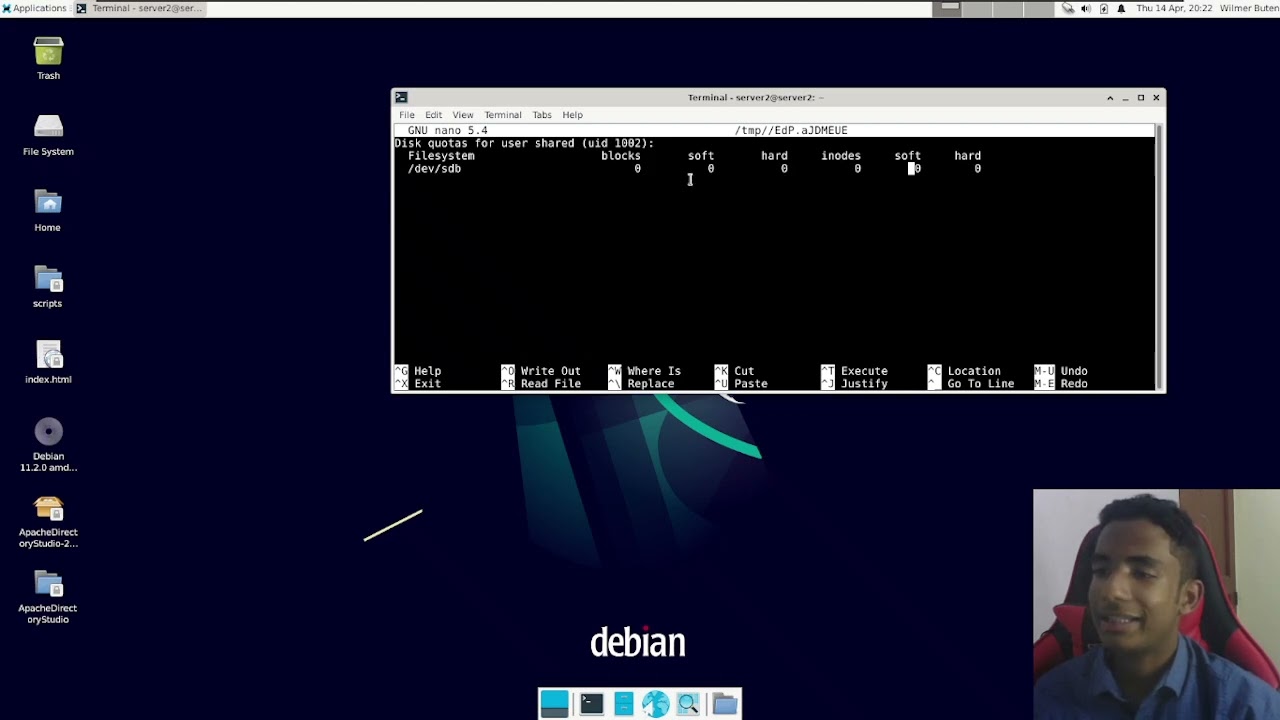Open the Edit menu in Terminal

(x=433, y=115)
